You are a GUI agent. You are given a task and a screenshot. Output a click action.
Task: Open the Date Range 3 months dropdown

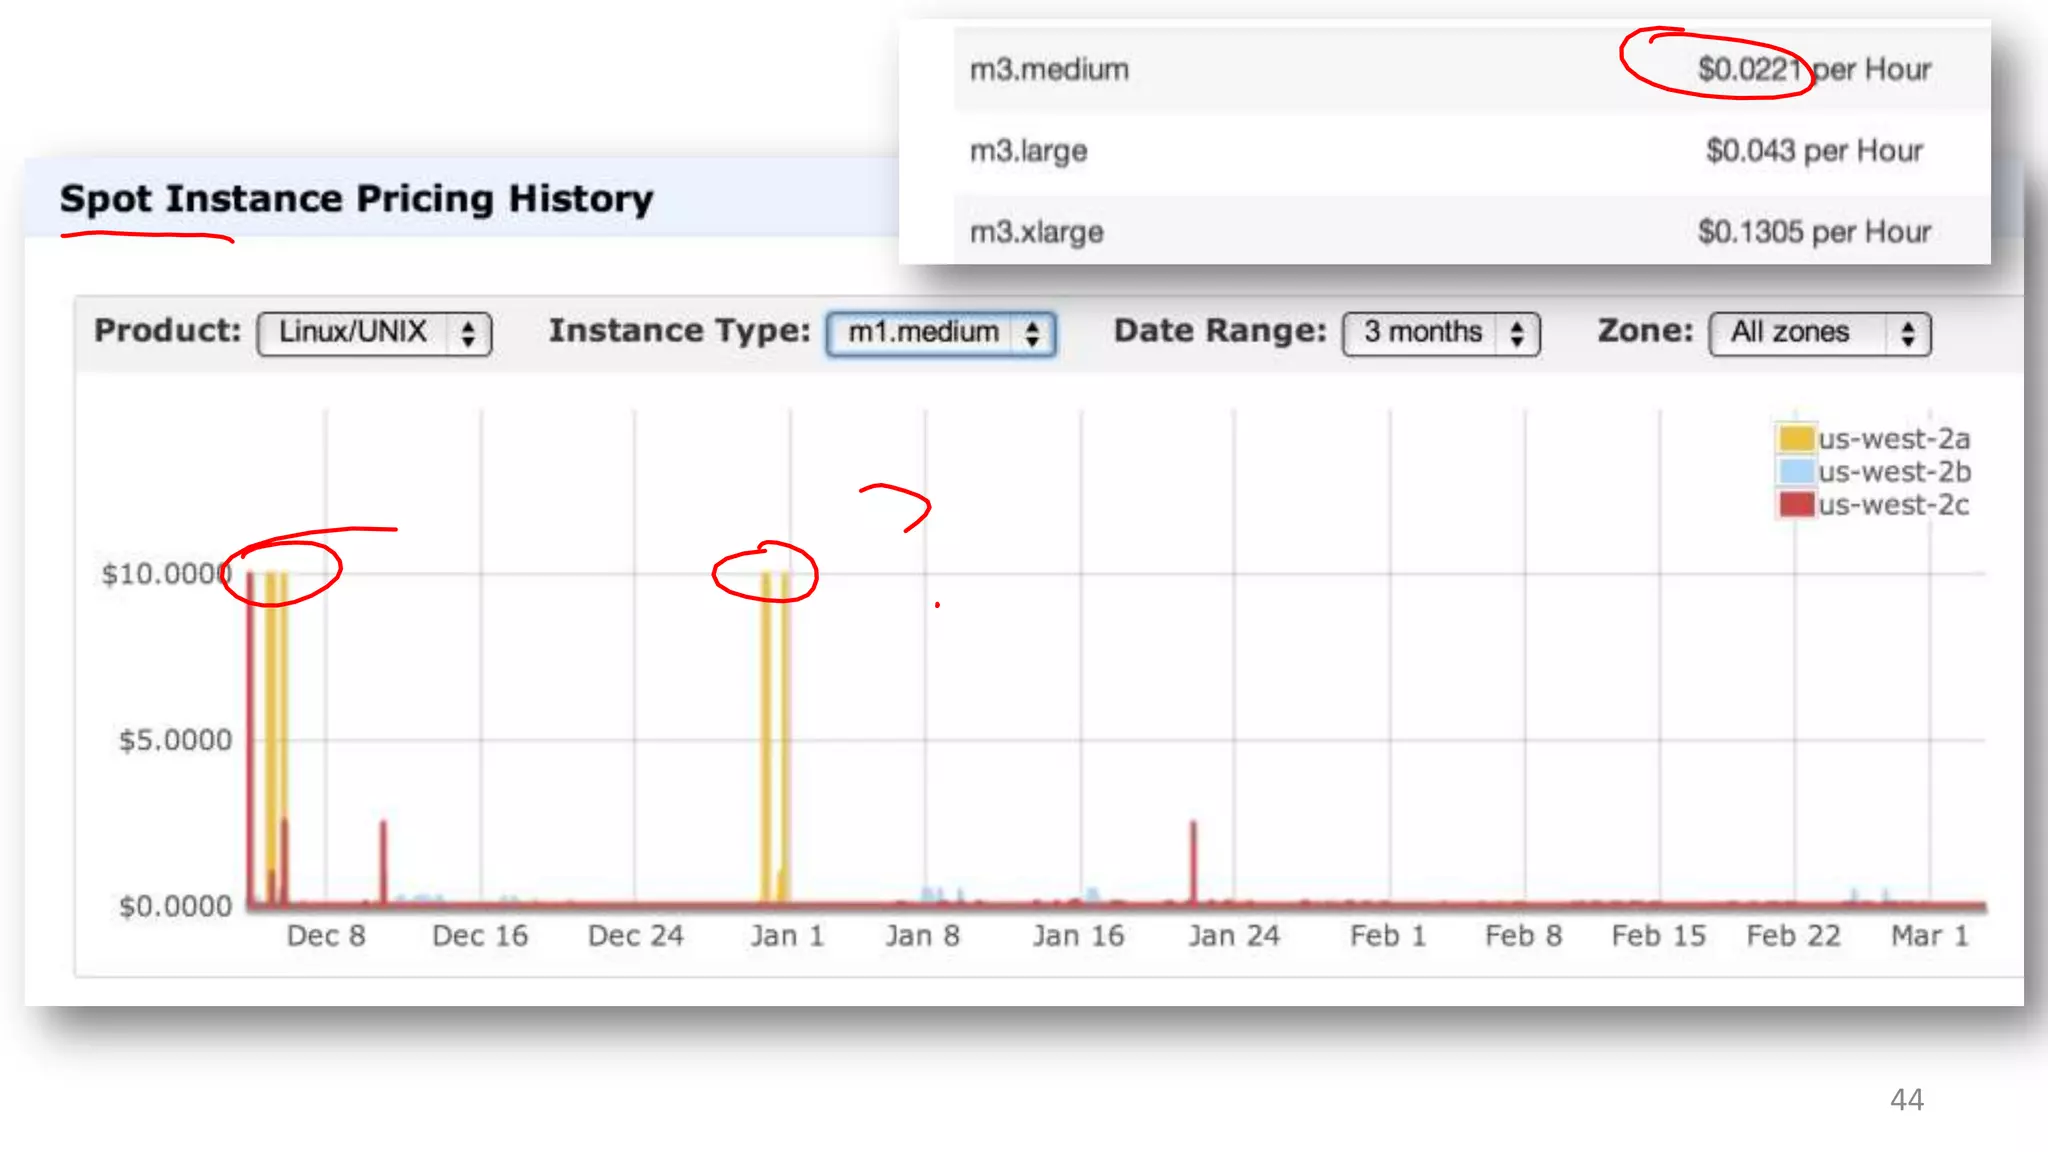tap(1422, 333)
